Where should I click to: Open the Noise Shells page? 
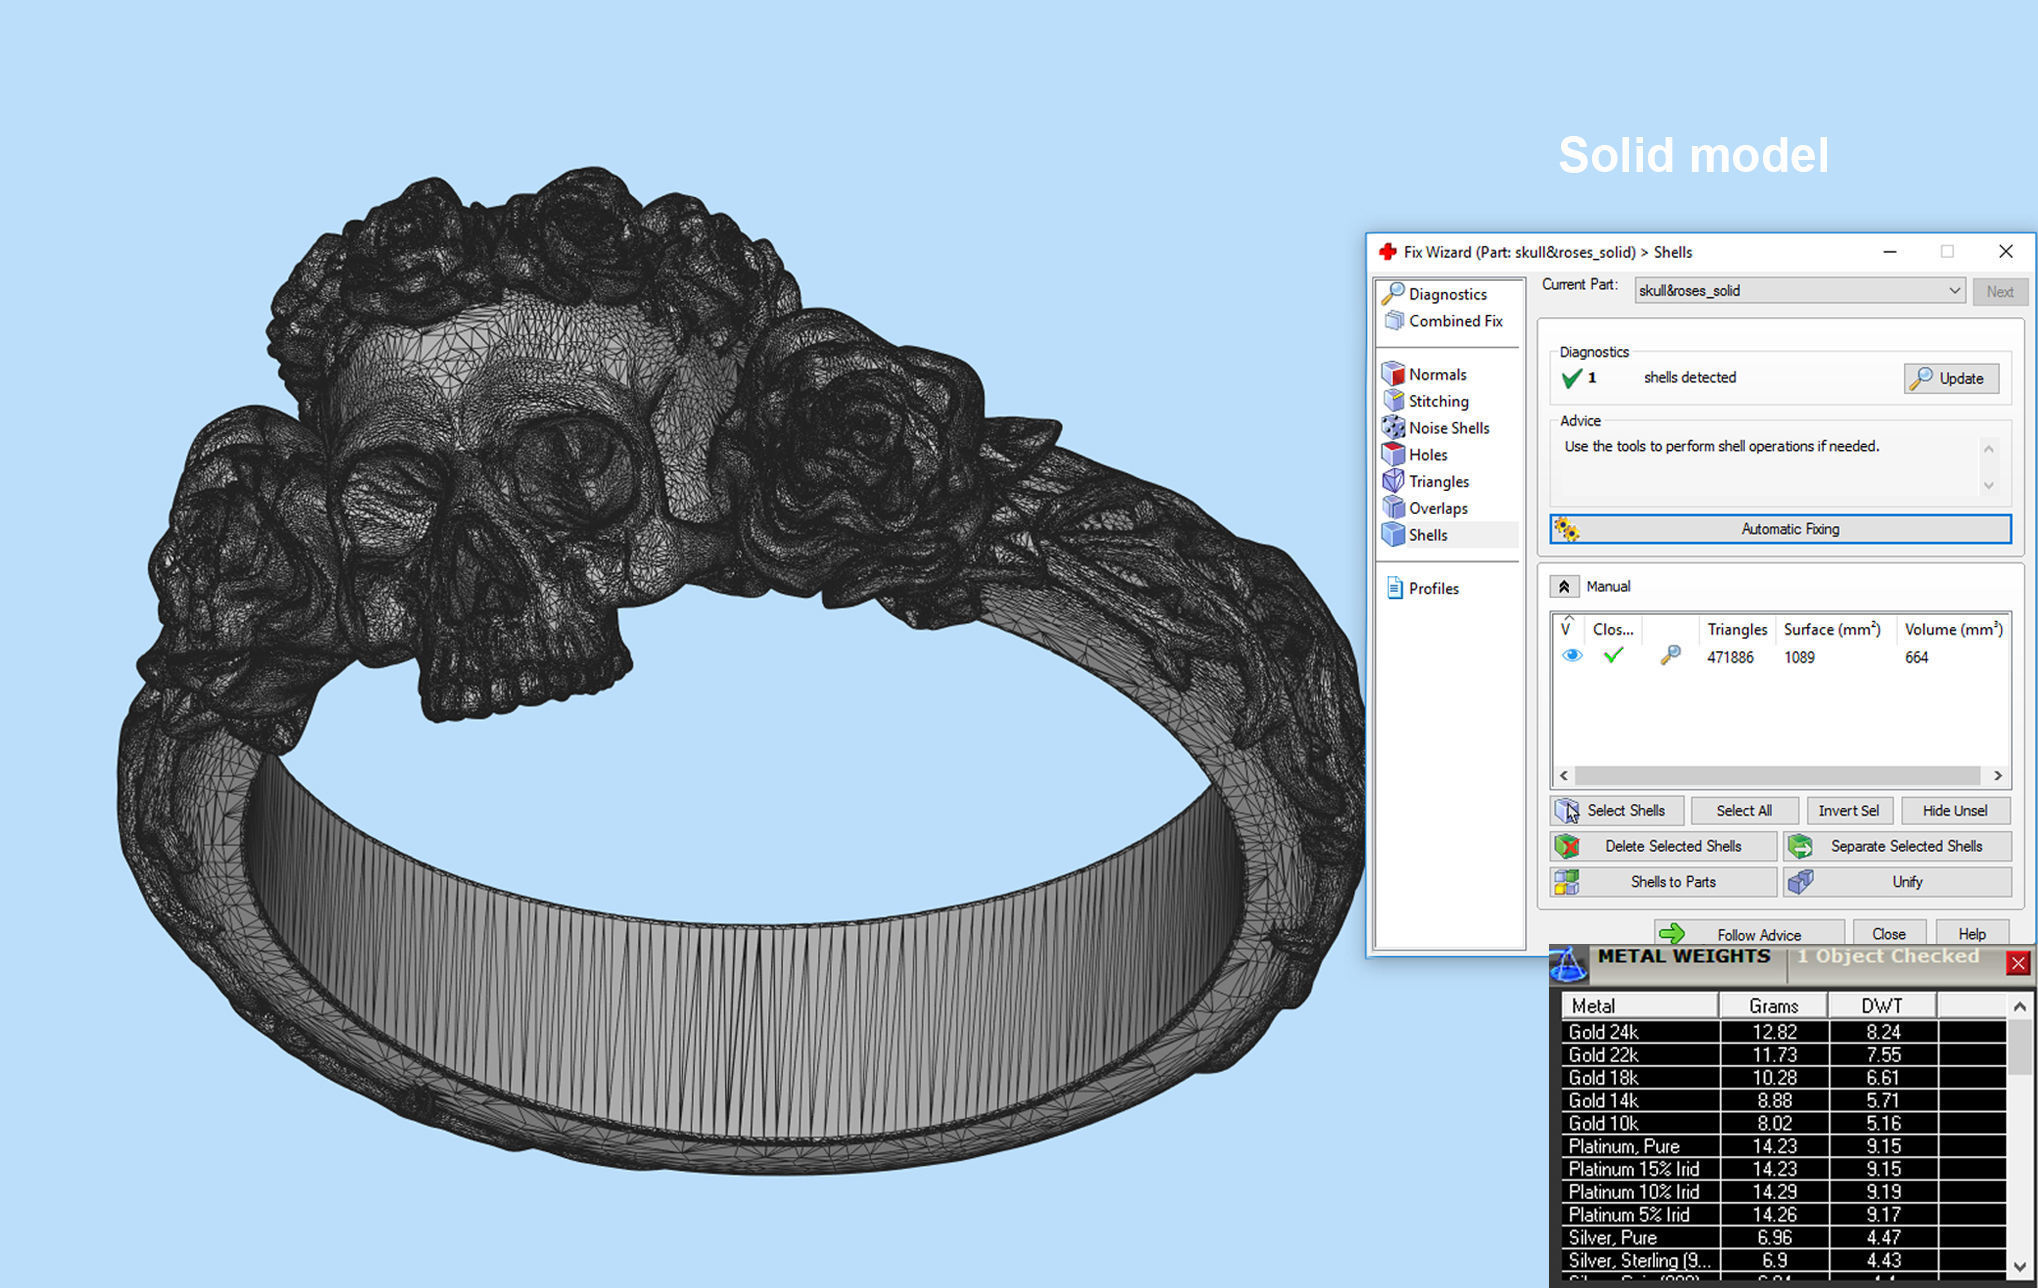(x=1448, y=428)
